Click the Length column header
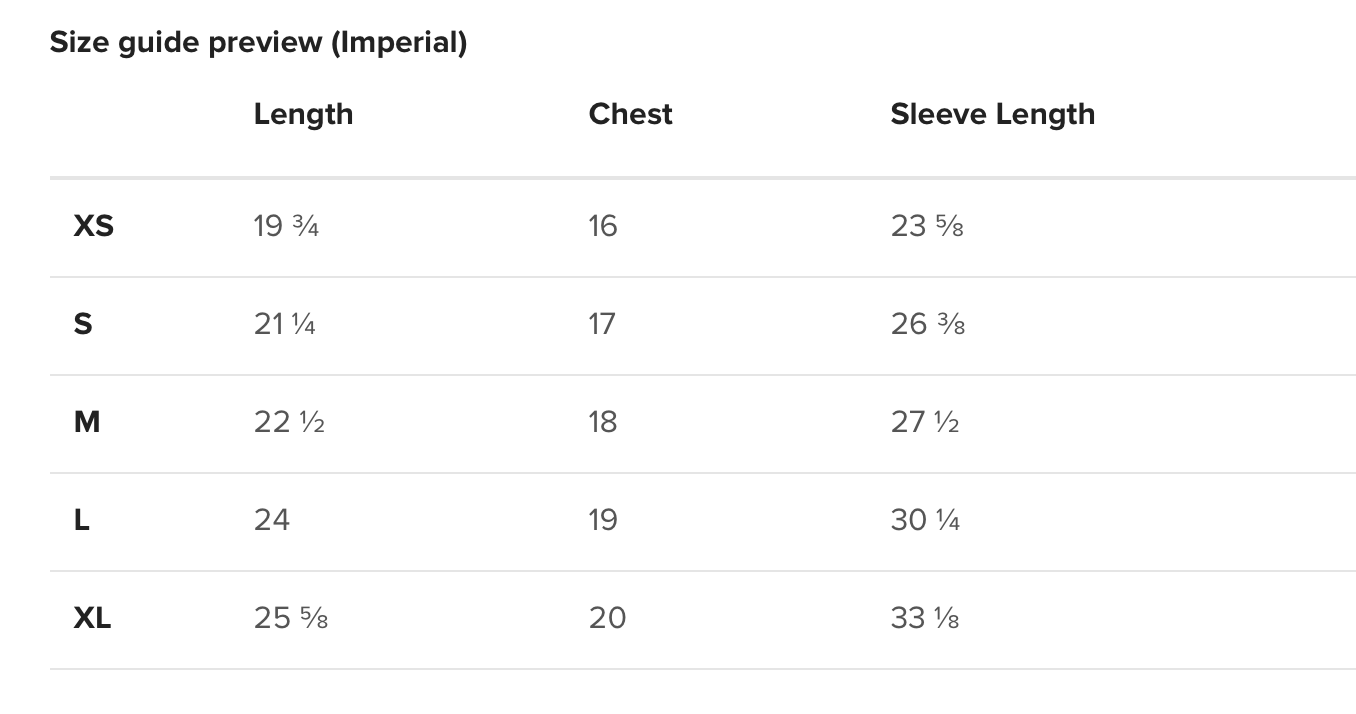 click(303, 115)
